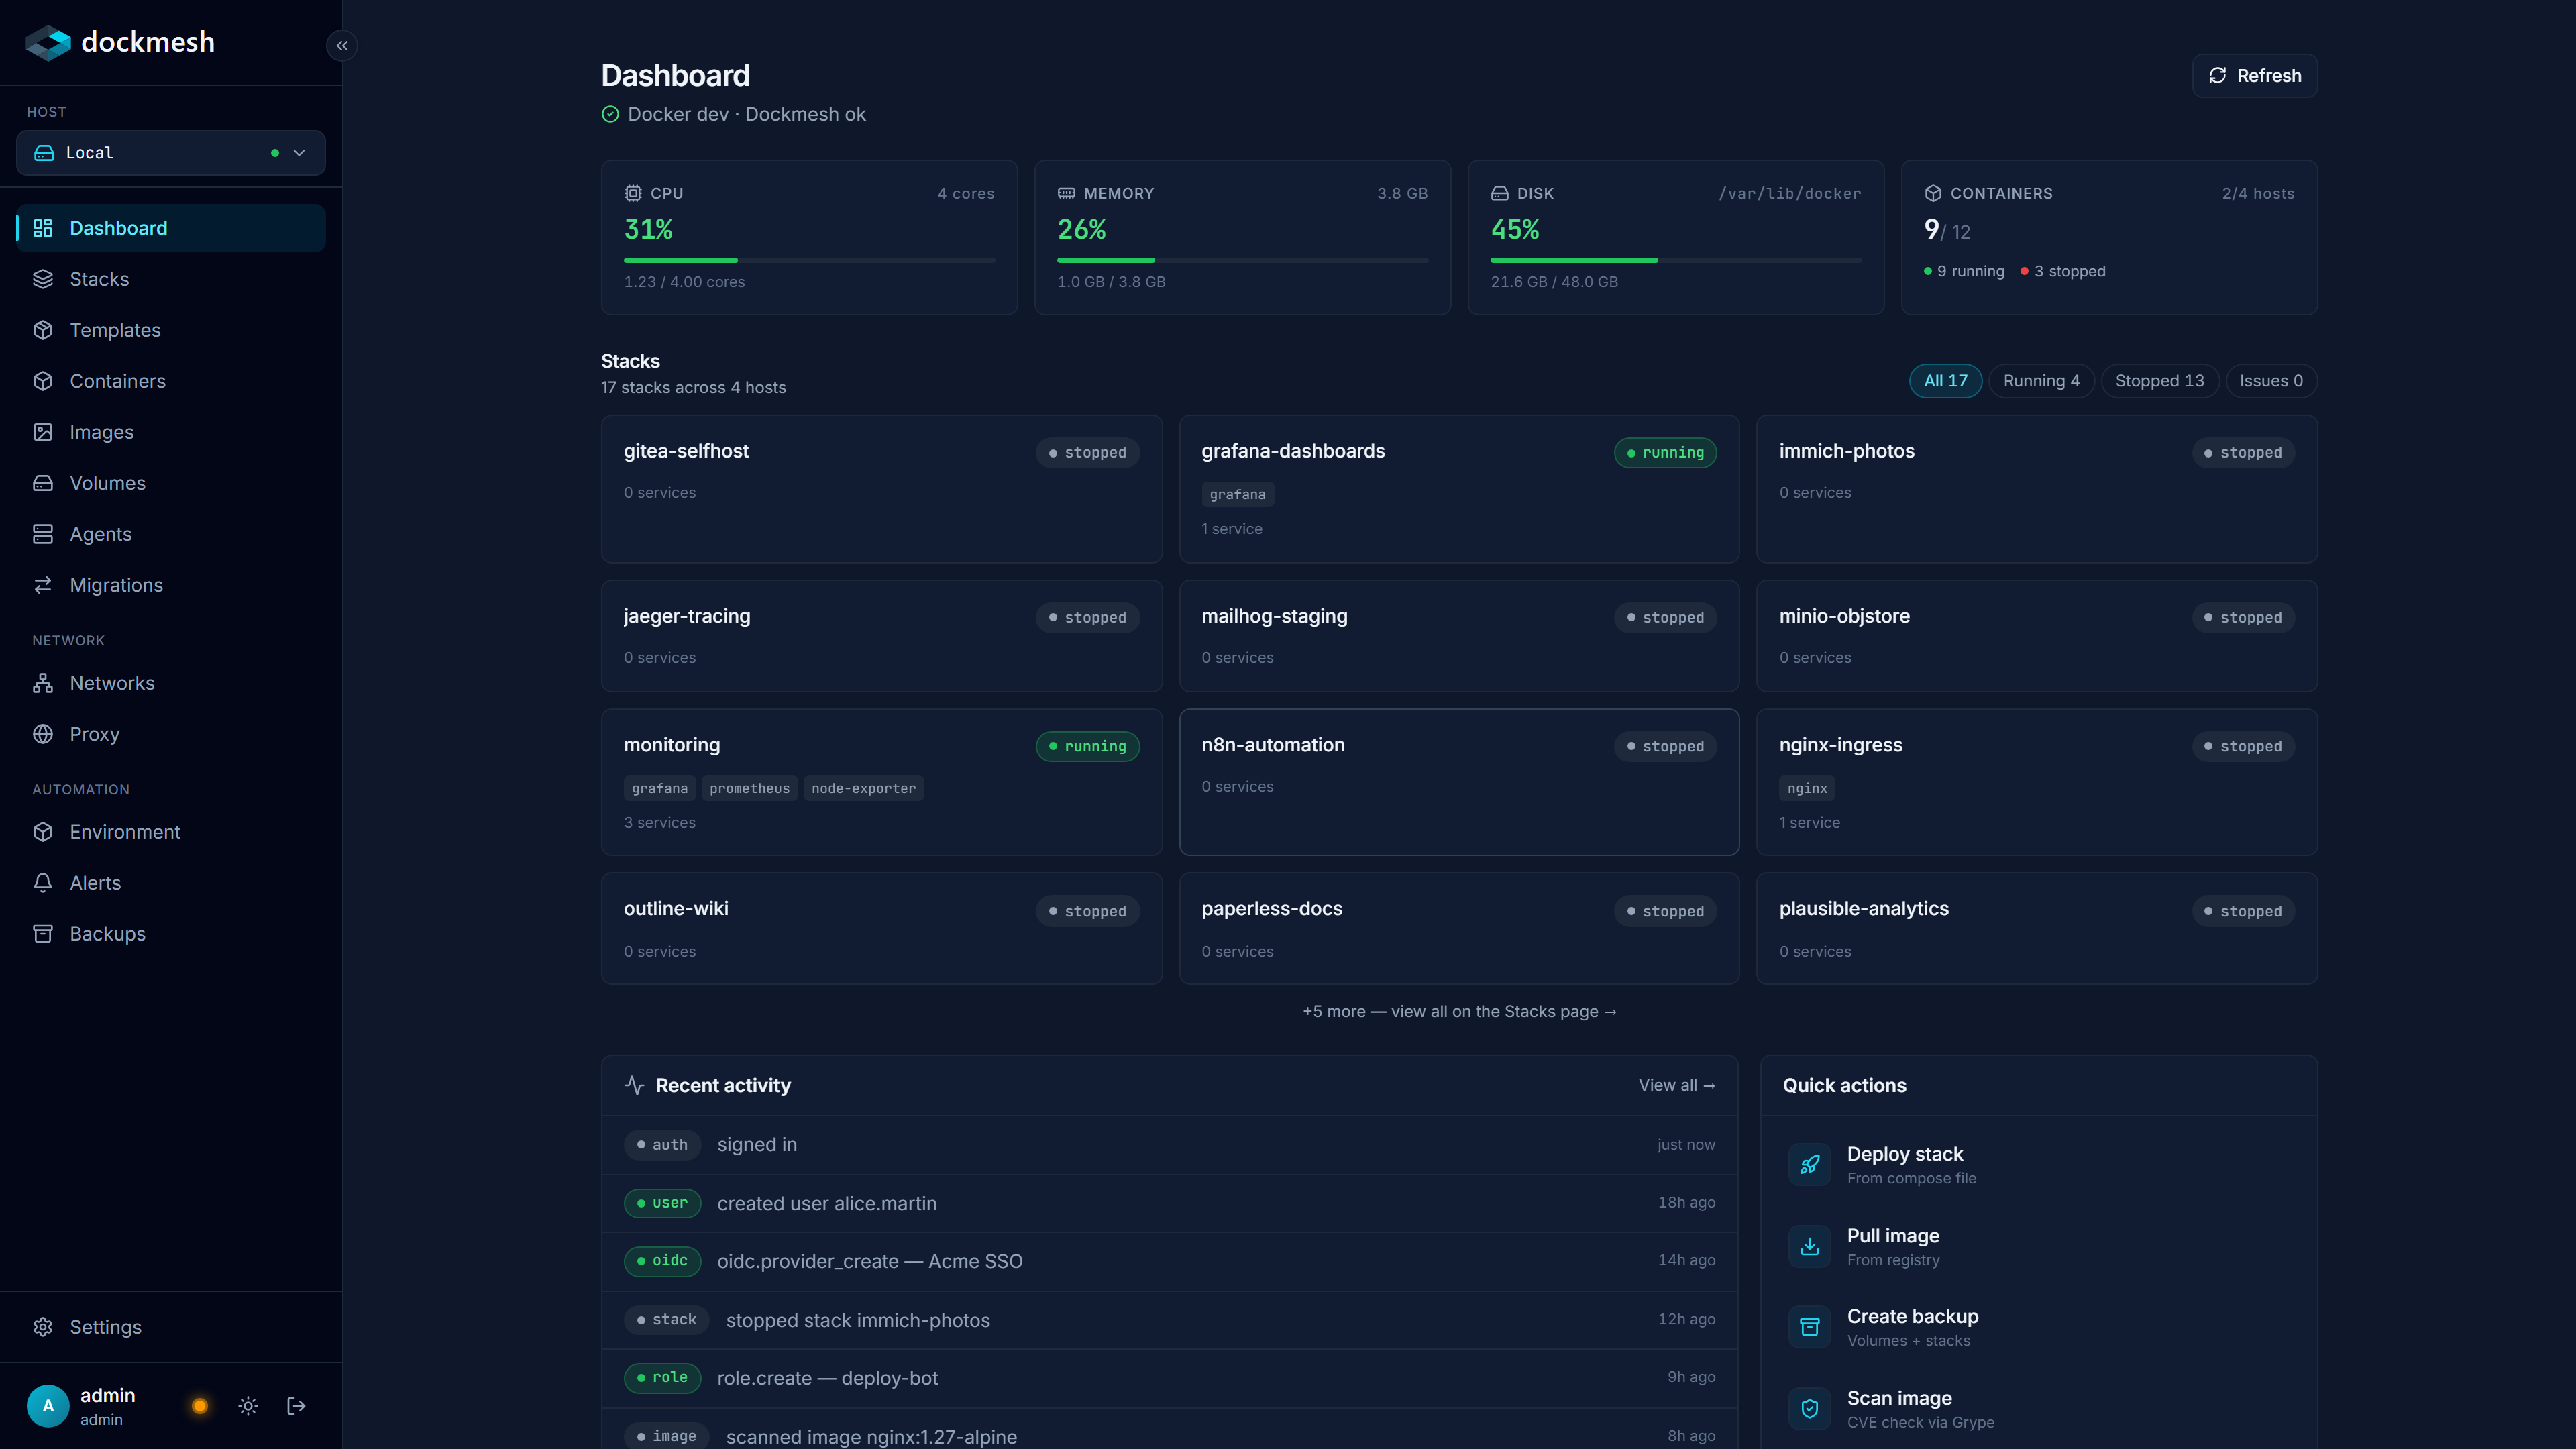The height and width of the screenshot is (1449, 2576).
Task: Expand the +5 more stacks link
Action: 1459,1011
